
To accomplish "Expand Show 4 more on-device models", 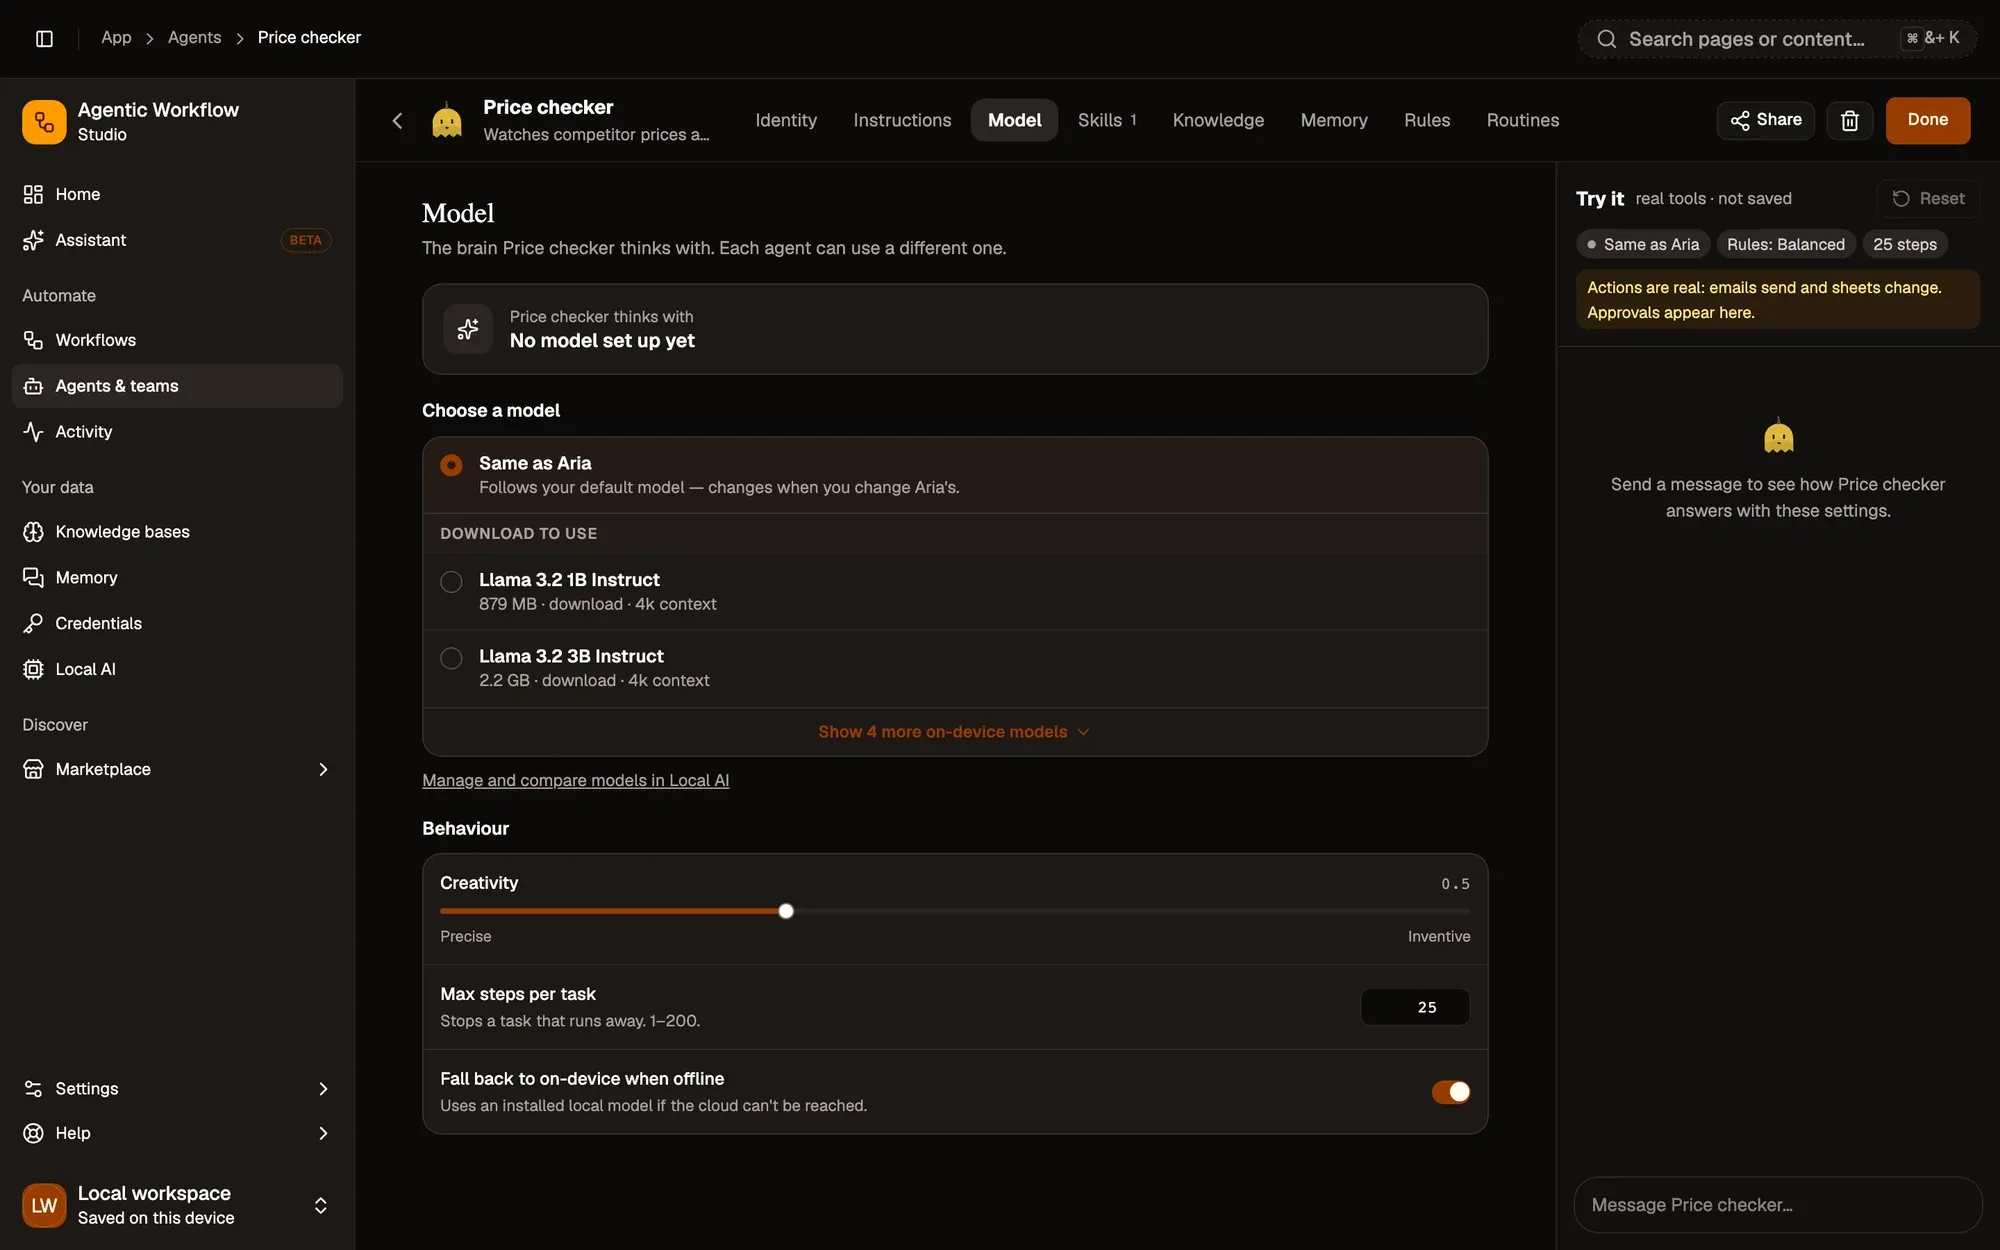I will [x=955, y=732].
